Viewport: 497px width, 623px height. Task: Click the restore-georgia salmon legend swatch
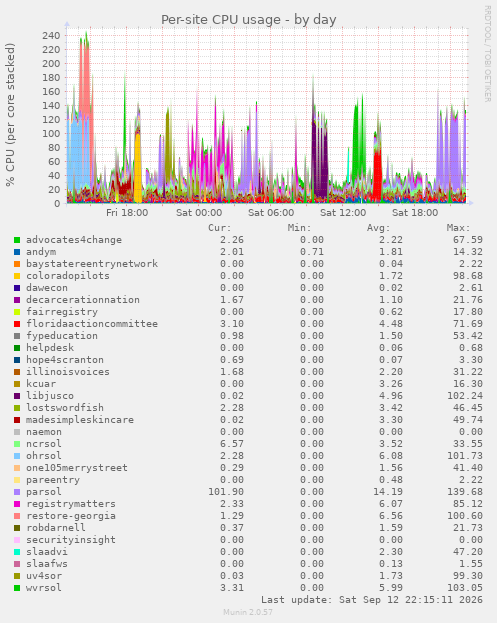(x=17, y=516)
